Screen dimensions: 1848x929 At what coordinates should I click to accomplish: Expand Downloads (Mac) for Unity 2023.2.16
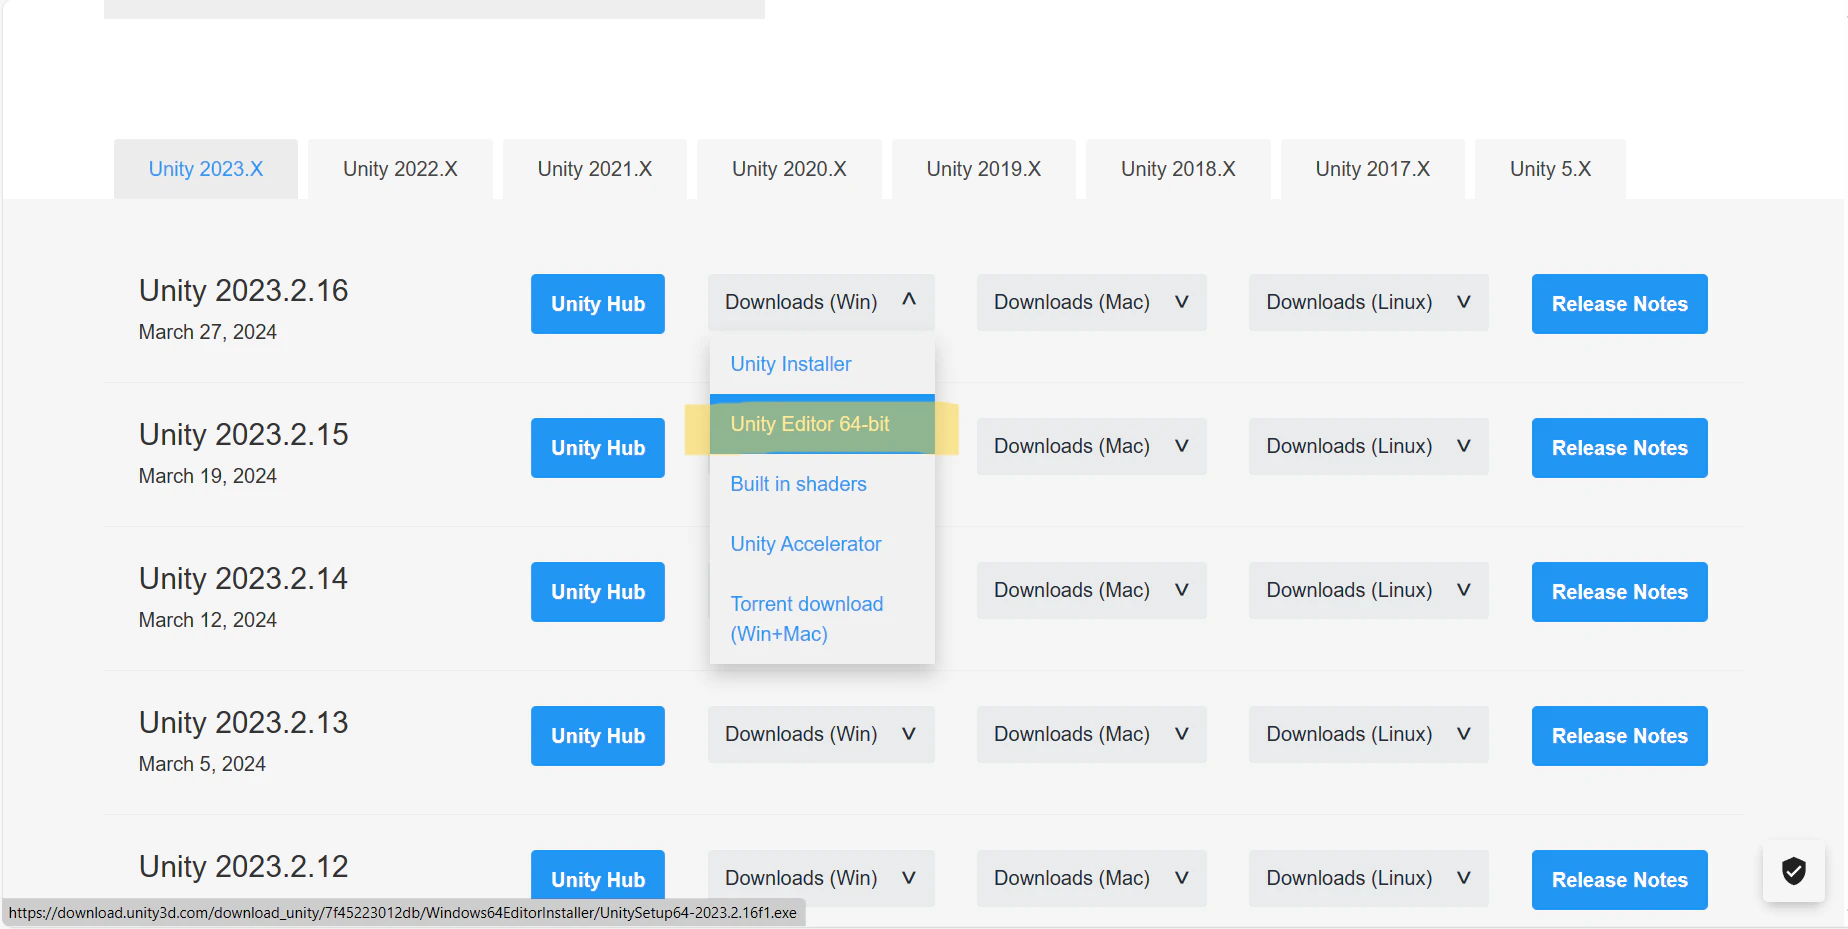click(1092, 302)
